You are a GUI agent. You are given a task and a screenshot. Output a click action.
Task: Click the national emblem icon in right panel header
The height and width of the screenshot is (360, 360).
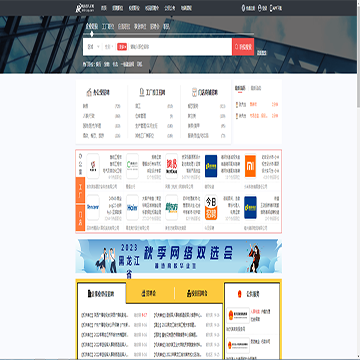point(239,294)
